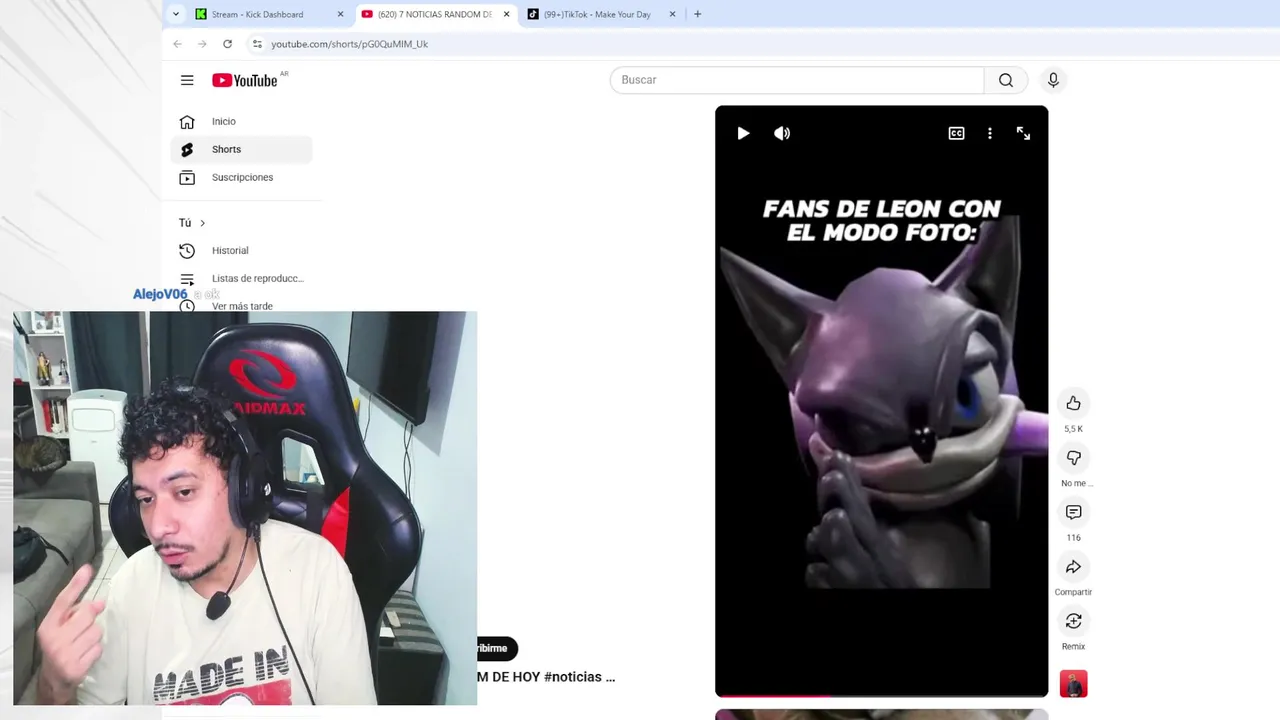
Task: Open a new browser tab
Action: coord(697,14)
